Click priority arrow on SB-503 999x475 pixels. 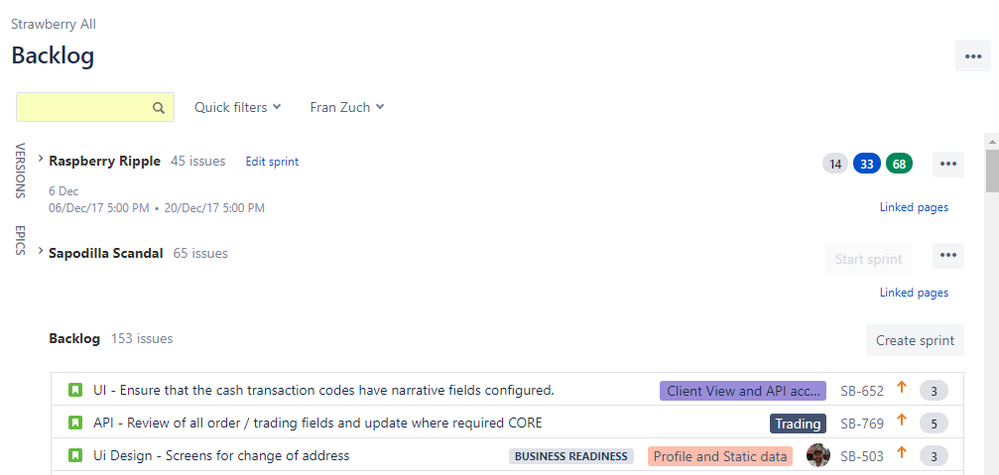point(902,453)
